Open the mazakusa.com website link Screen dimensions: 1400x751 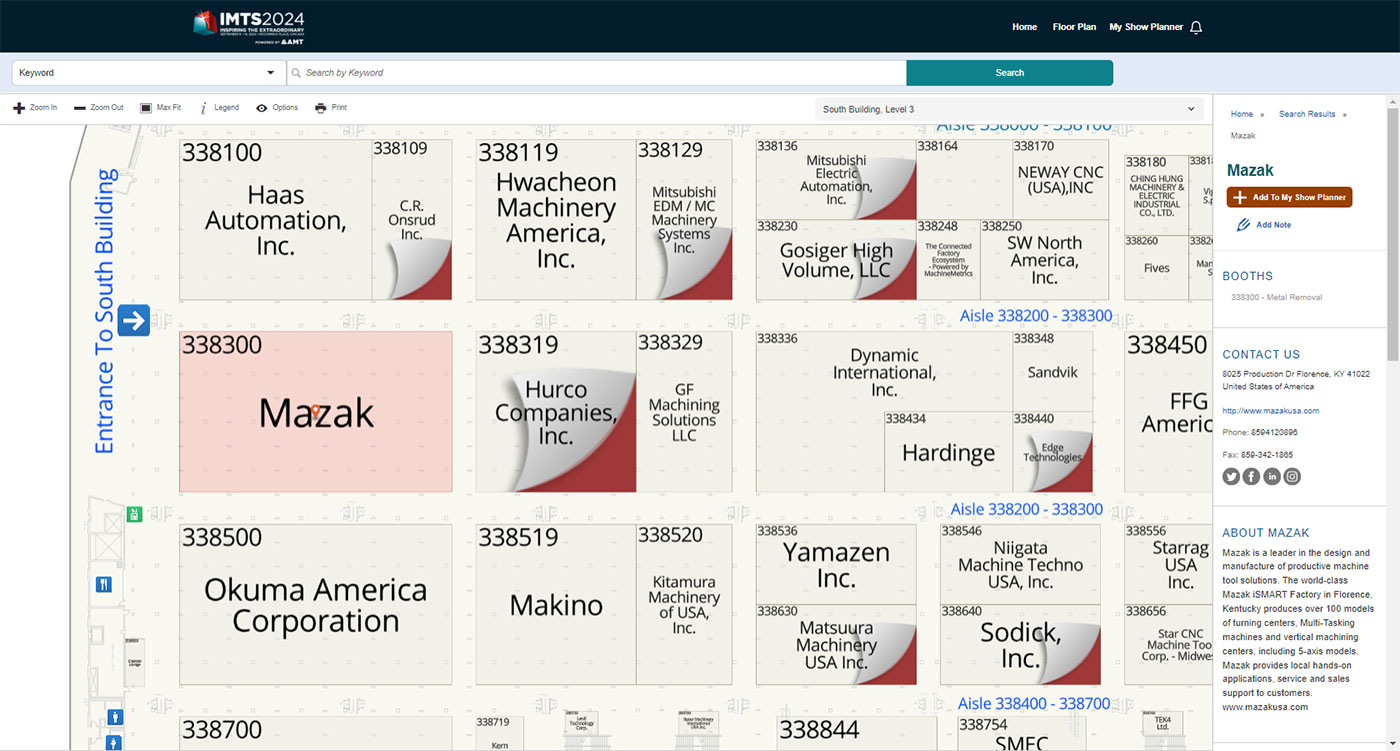[x=1270, y=411]
